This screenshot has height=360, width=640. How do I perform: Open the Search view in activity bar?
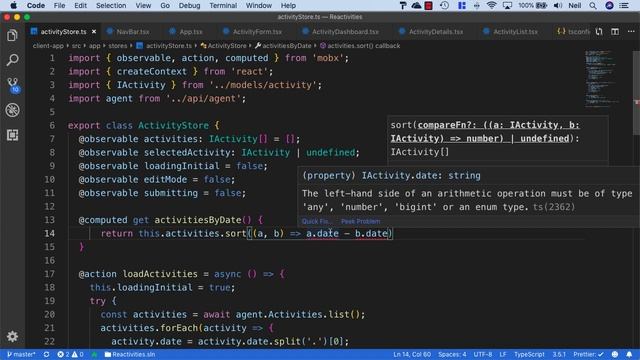click(12, 60)
